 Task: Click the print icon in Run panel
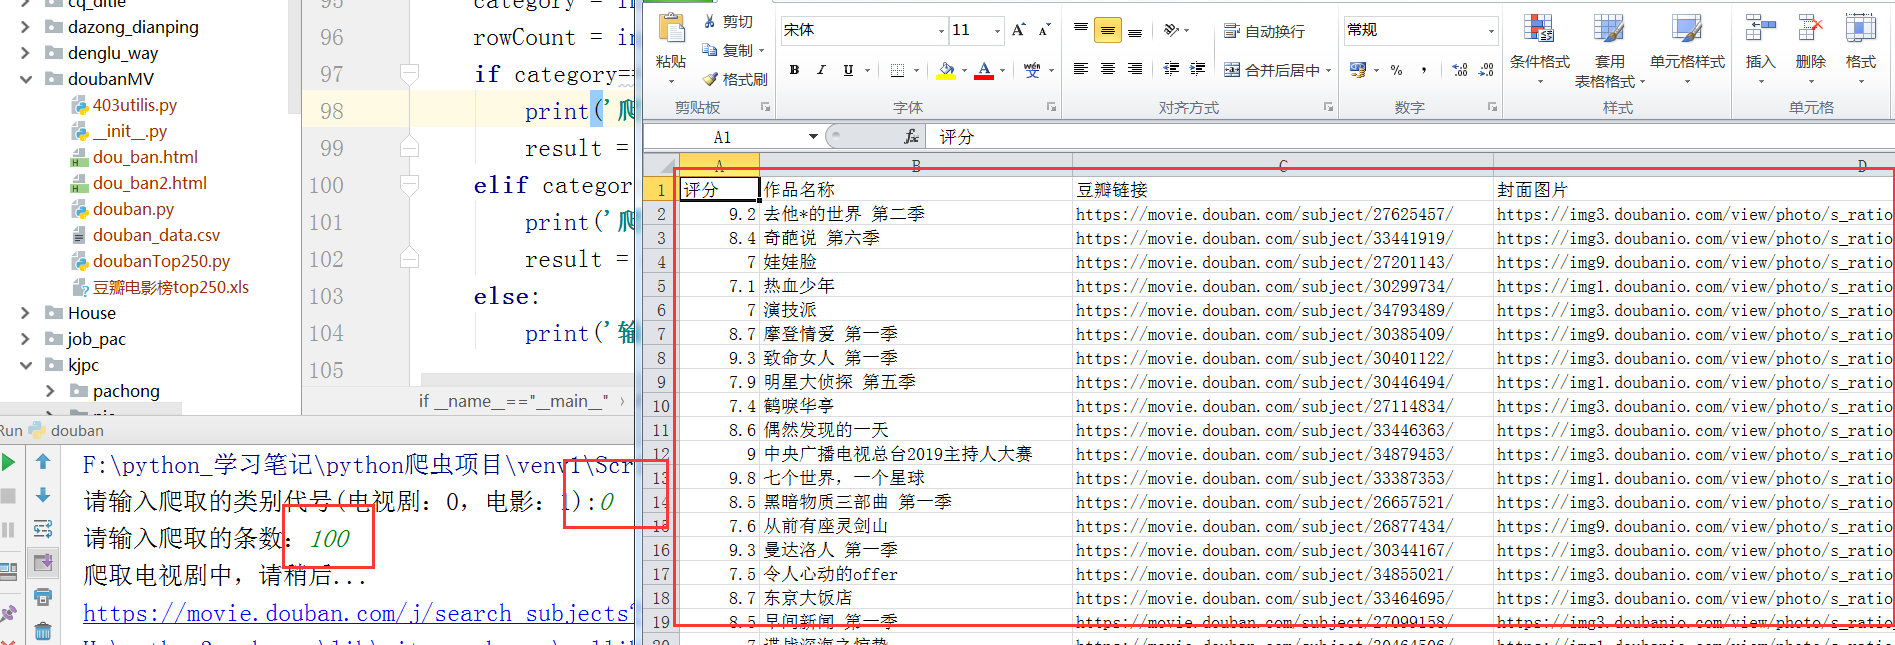pos(43,597)
